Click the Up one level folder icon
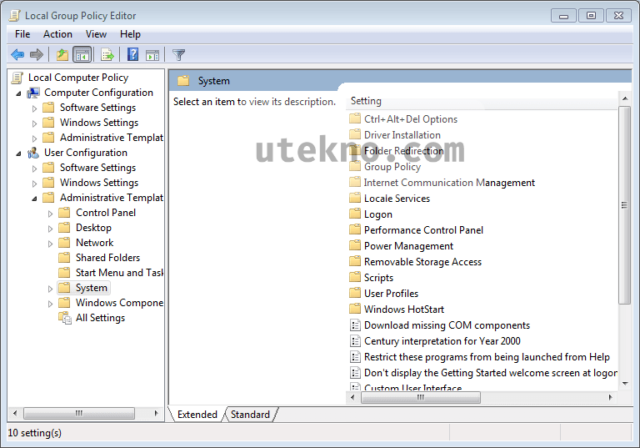 point(62,54)
